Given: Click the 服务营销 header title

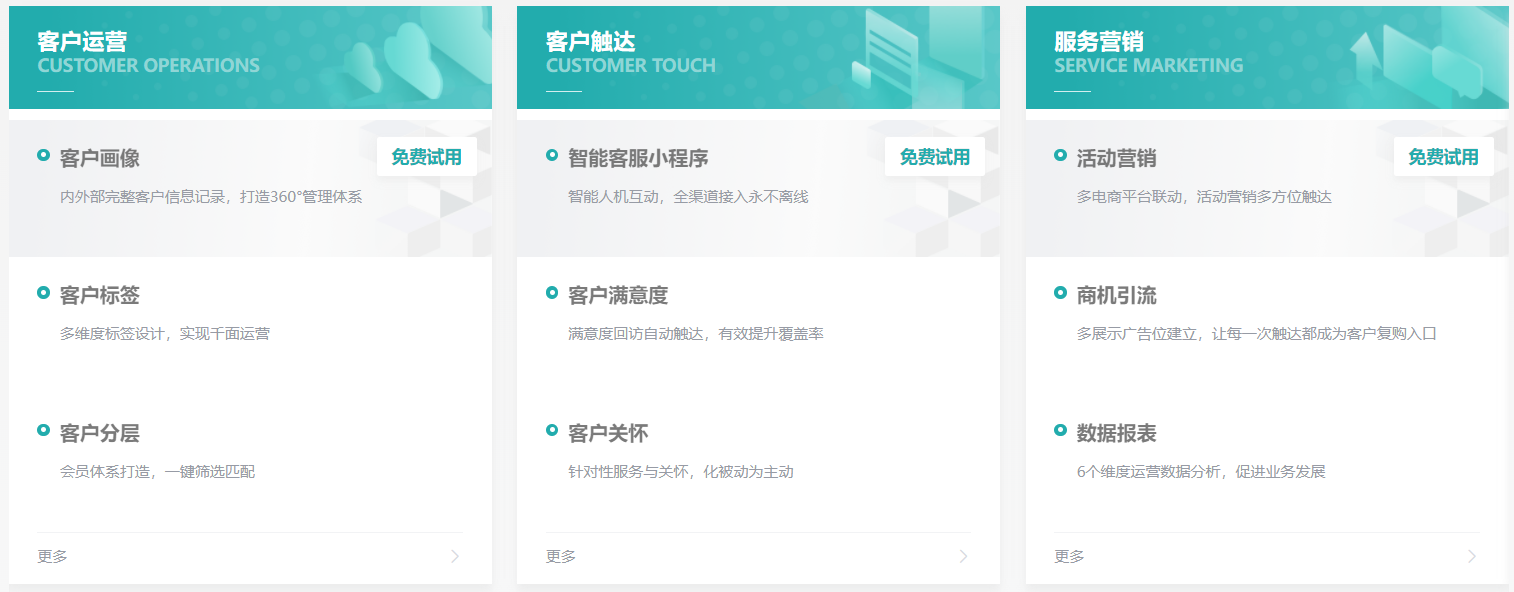Looking at the screenshot, I should (1099, 41).
